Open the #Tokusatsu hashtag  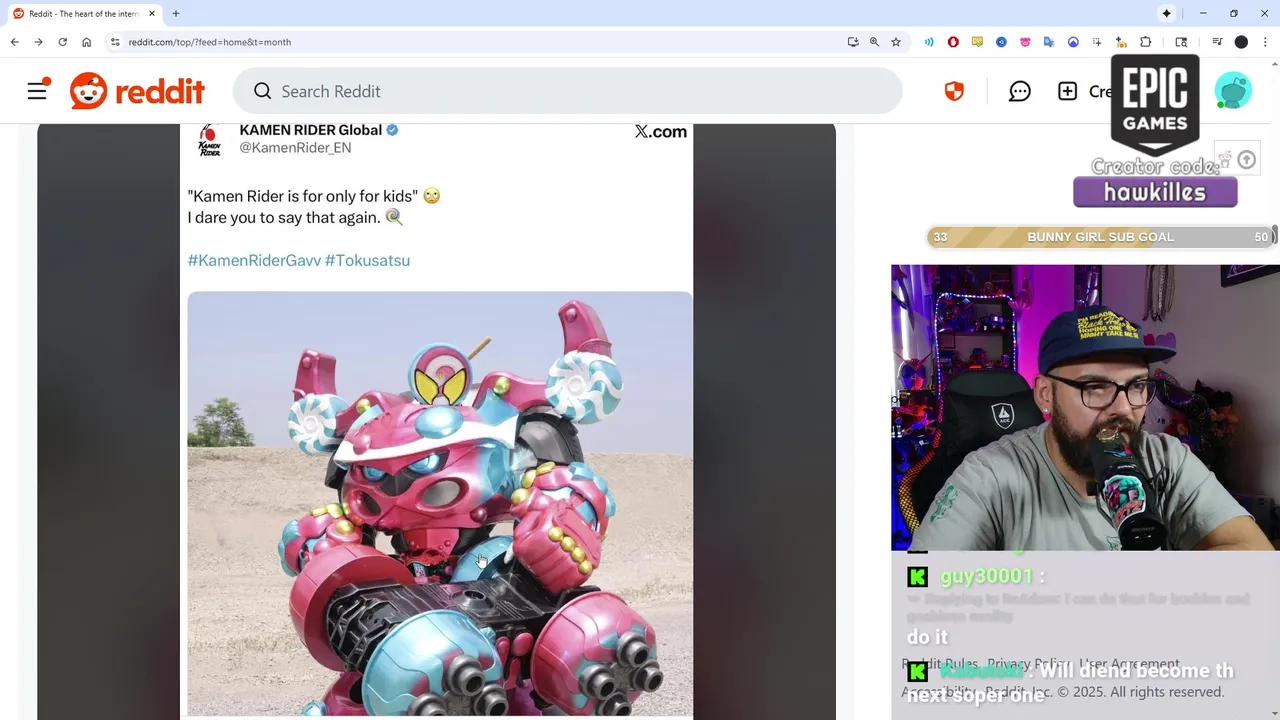pyautogui.click(x=367, y=260)
